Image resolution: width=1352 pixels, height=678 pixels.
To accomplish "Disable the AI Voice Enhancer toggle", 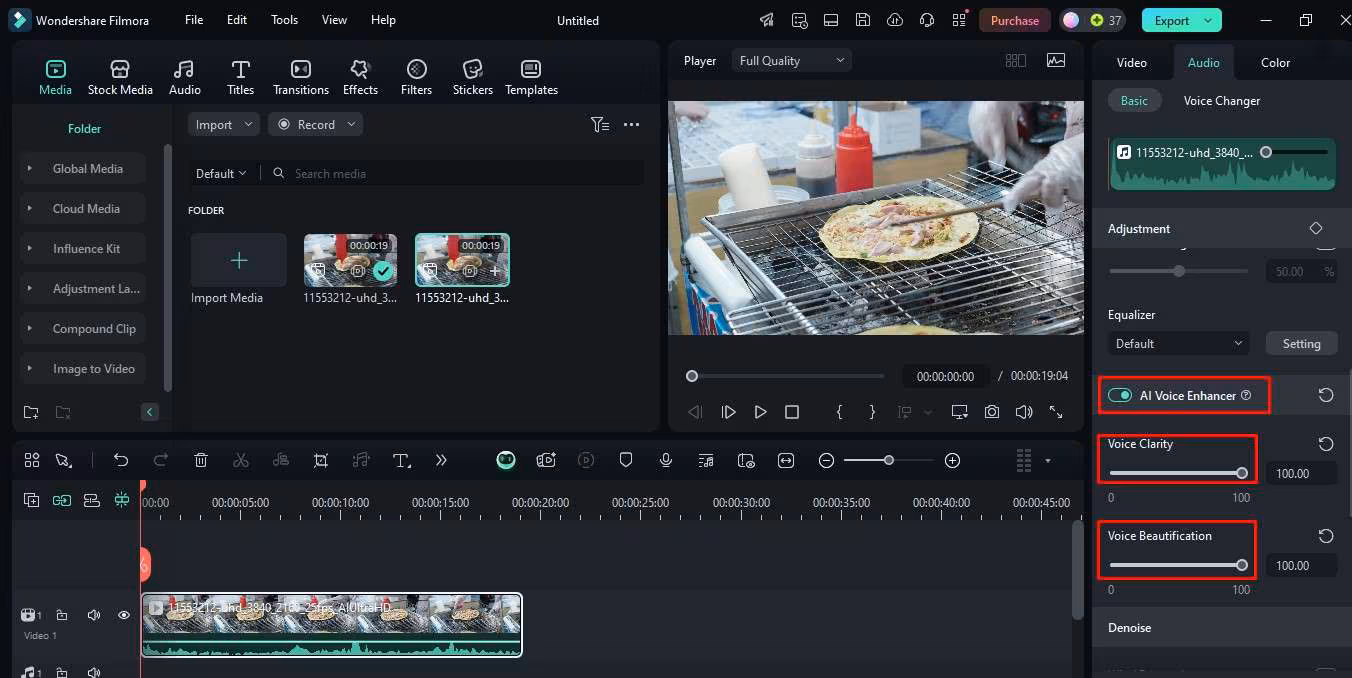I will pos(1120,396).
